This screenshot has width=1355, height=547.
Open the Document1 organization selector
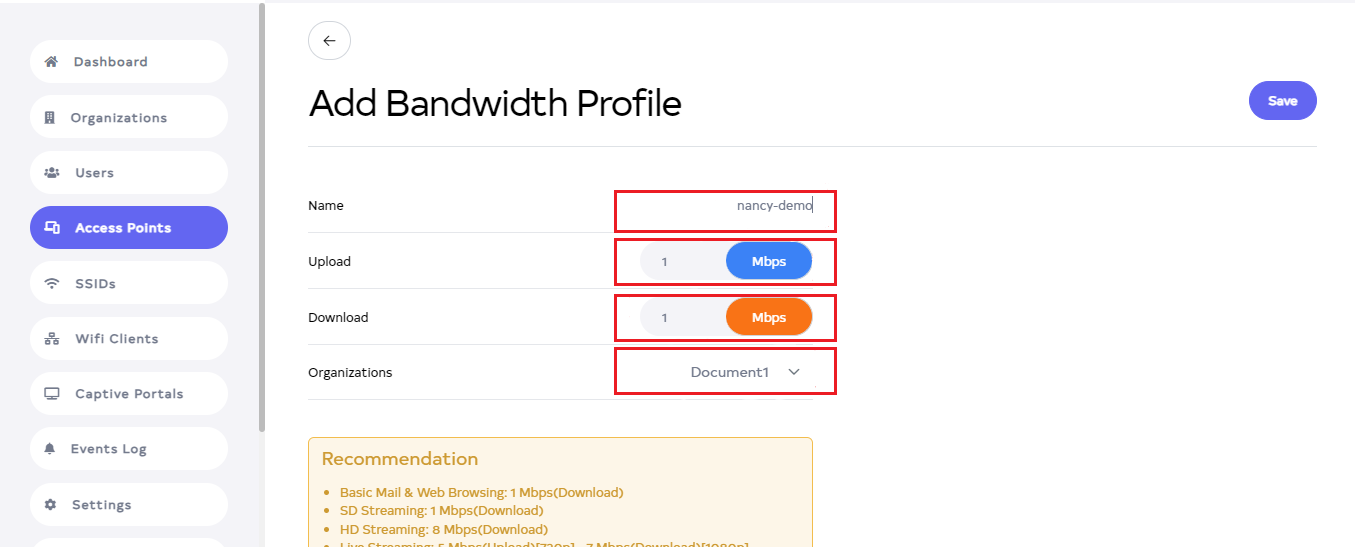tap(729, 372)
